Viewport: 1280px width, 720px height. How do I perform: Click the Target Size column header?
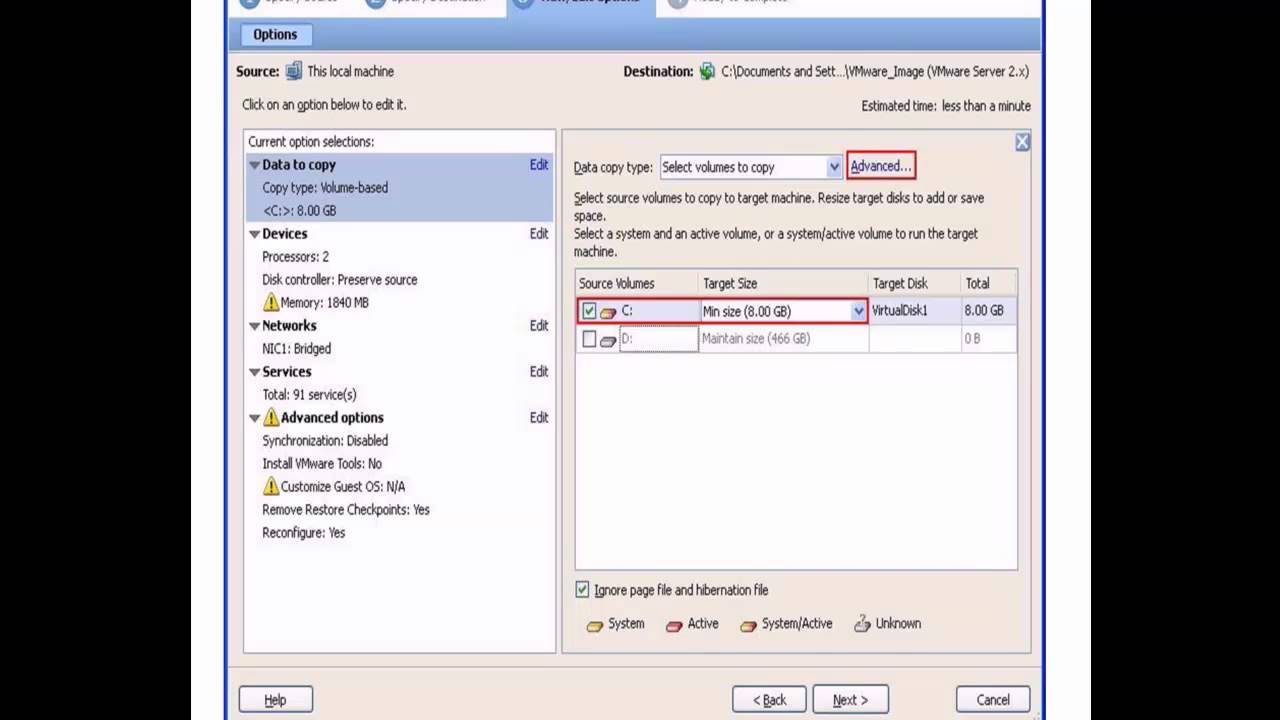783,284
